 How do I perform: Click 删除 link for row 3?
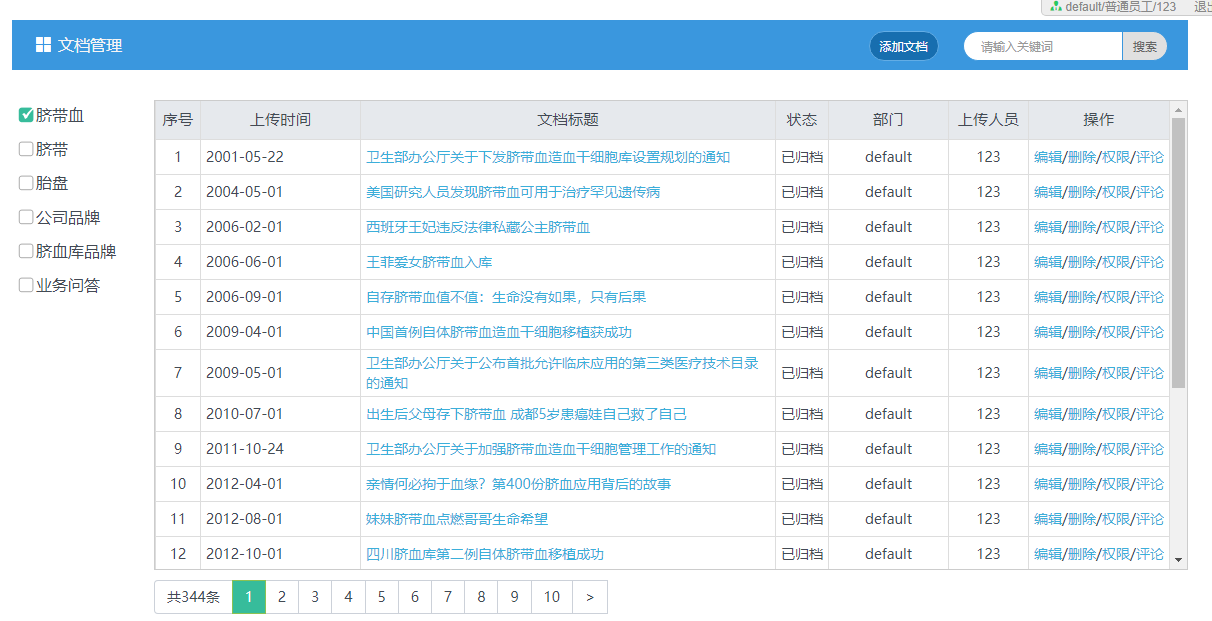coord(1082,227)
